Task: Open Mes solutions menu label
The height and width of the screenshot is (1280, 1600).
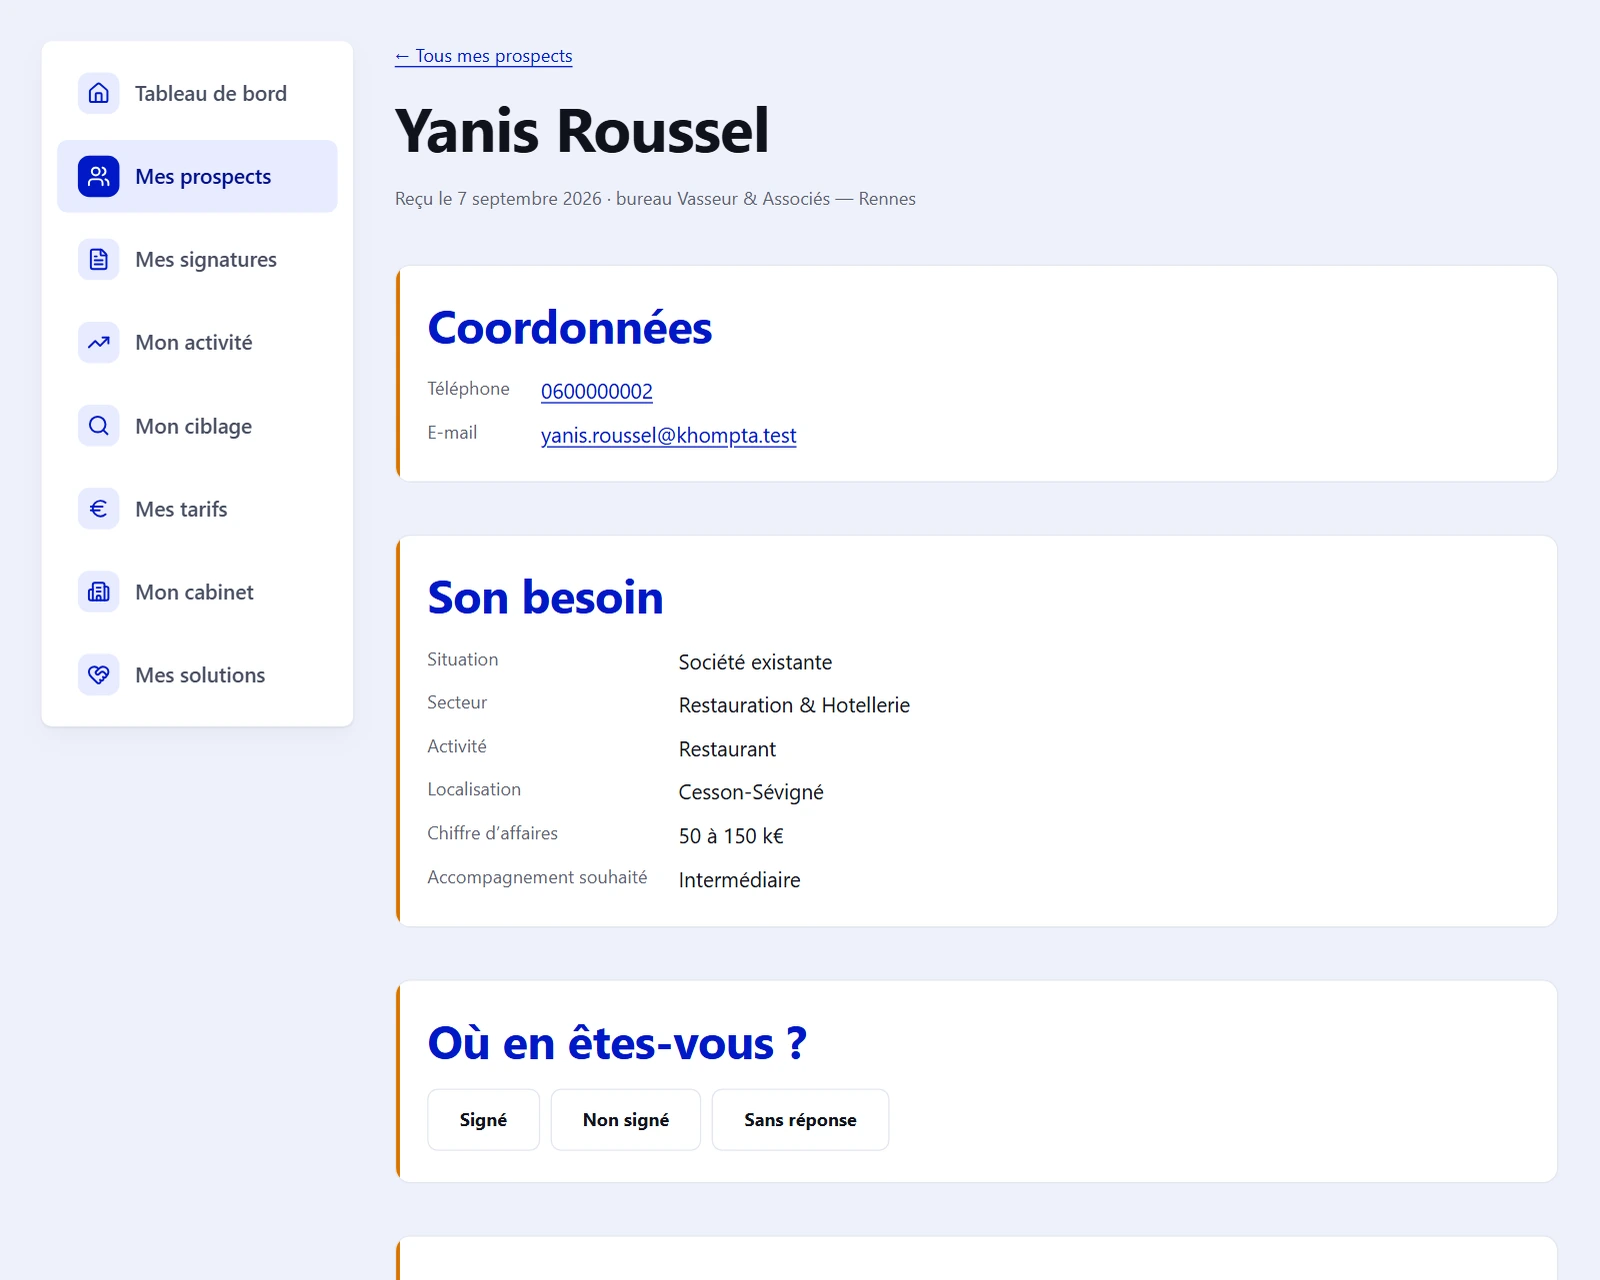Action: 200,675
